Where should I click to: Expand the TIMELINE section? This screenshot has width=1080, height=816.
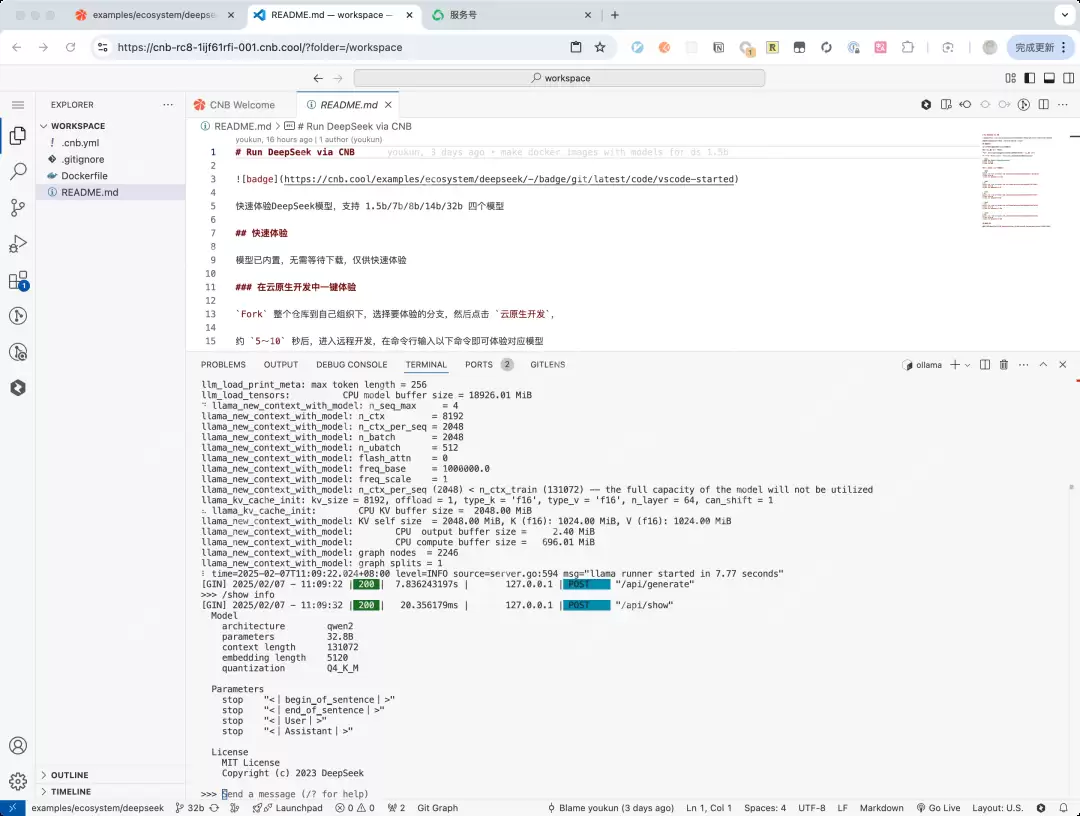pyautogui.click(x=70, y=792)
